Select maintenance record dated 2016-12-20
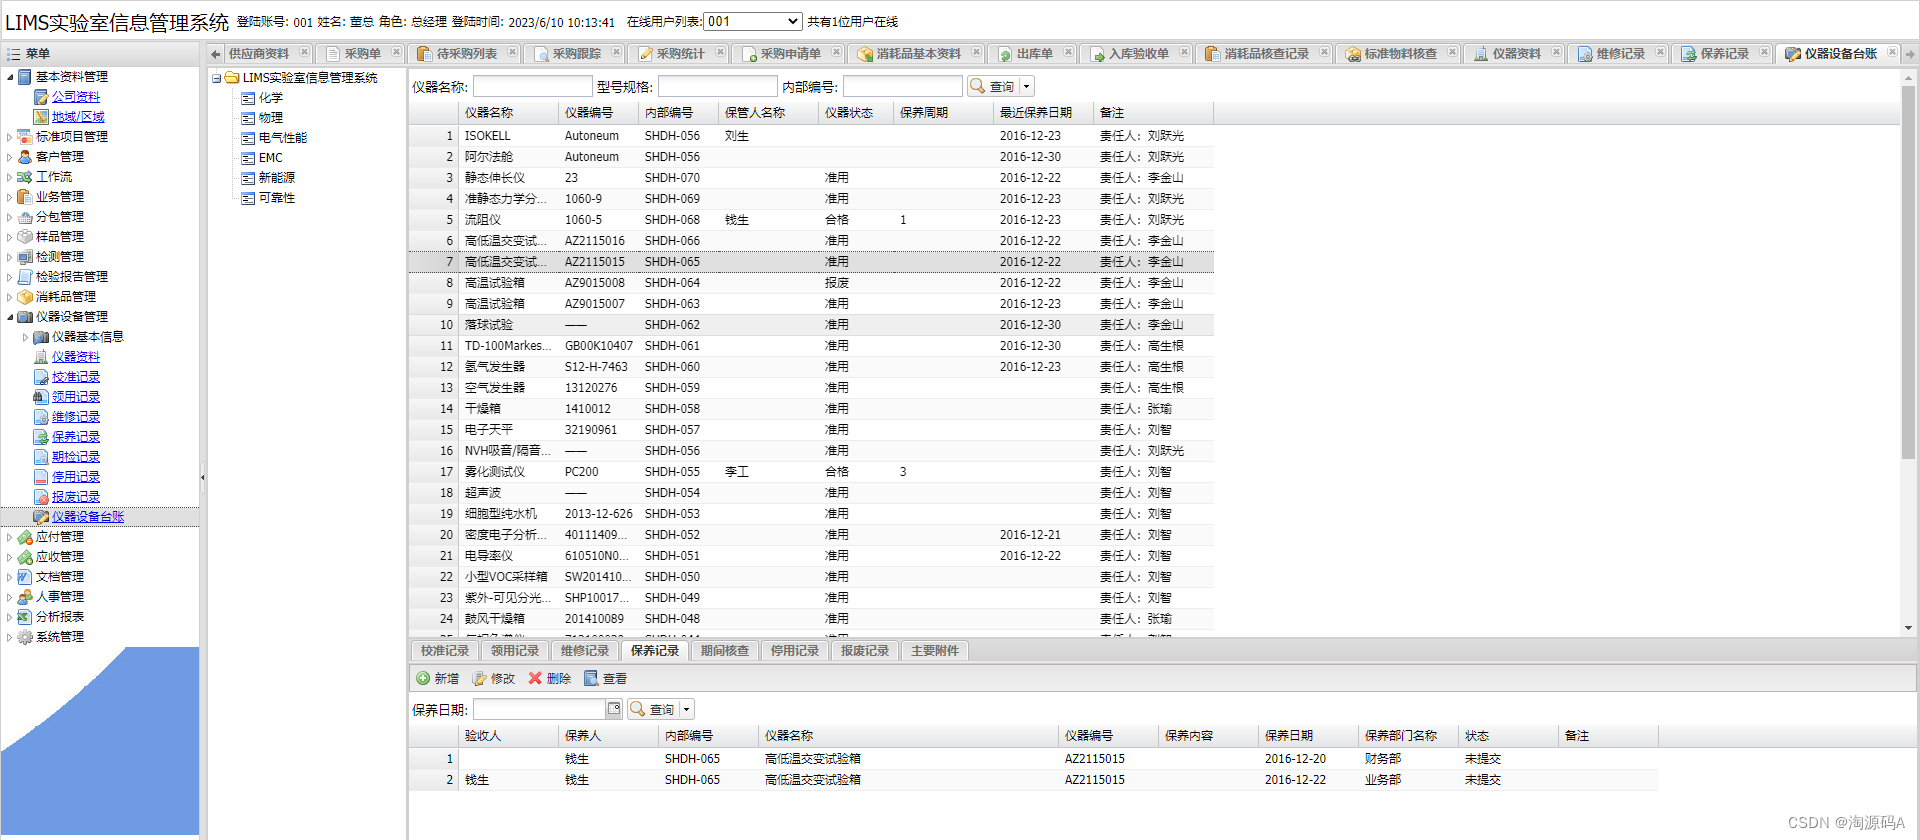Image resolution: width=1920 pixels, height=840 pixels. pos(1033,759)
